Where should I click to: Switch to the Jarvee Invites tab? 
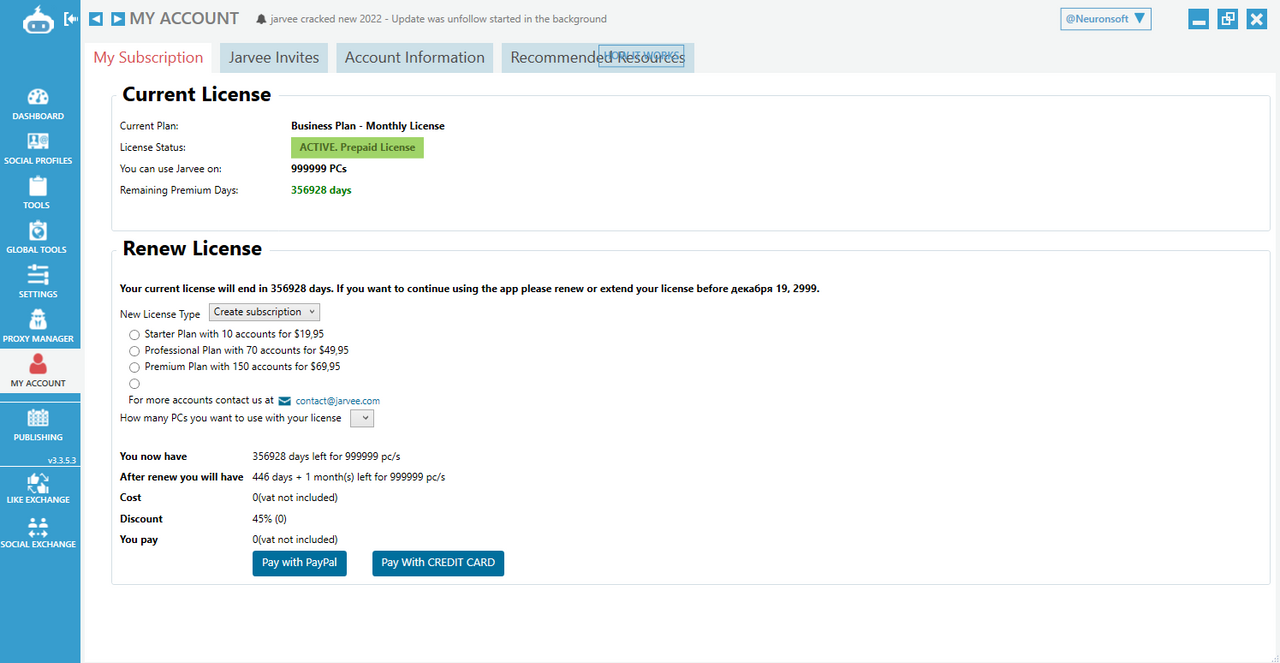click(274, 58)
